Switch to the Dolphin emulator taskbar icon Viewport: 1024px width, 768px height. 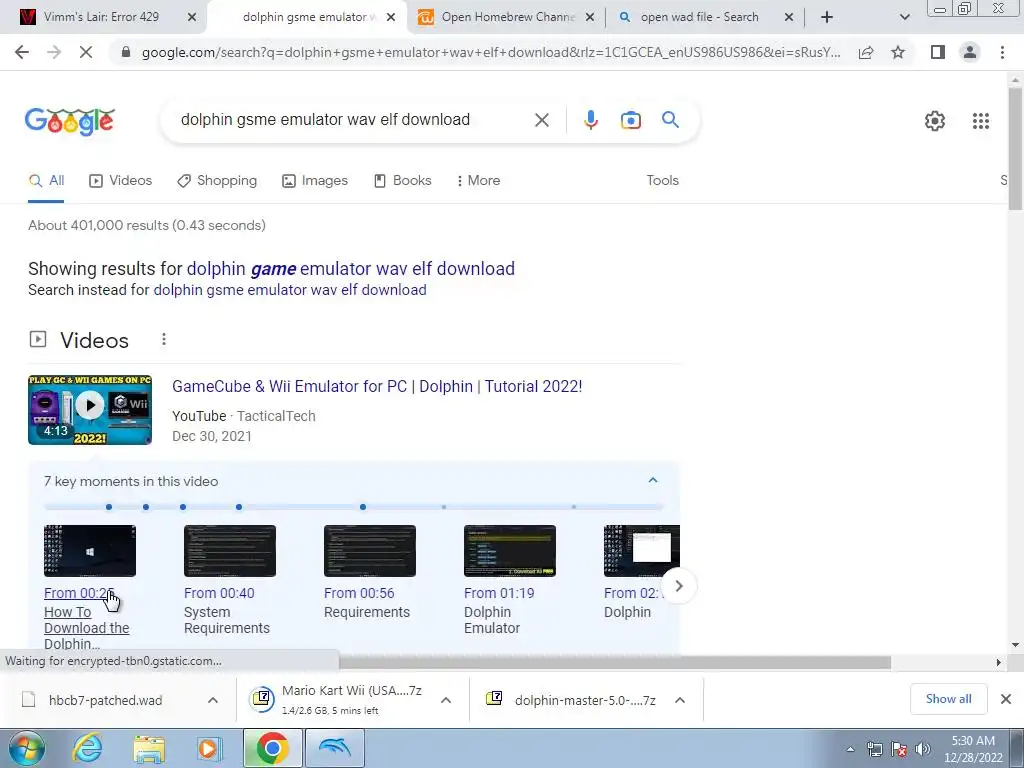coord(334,748)
